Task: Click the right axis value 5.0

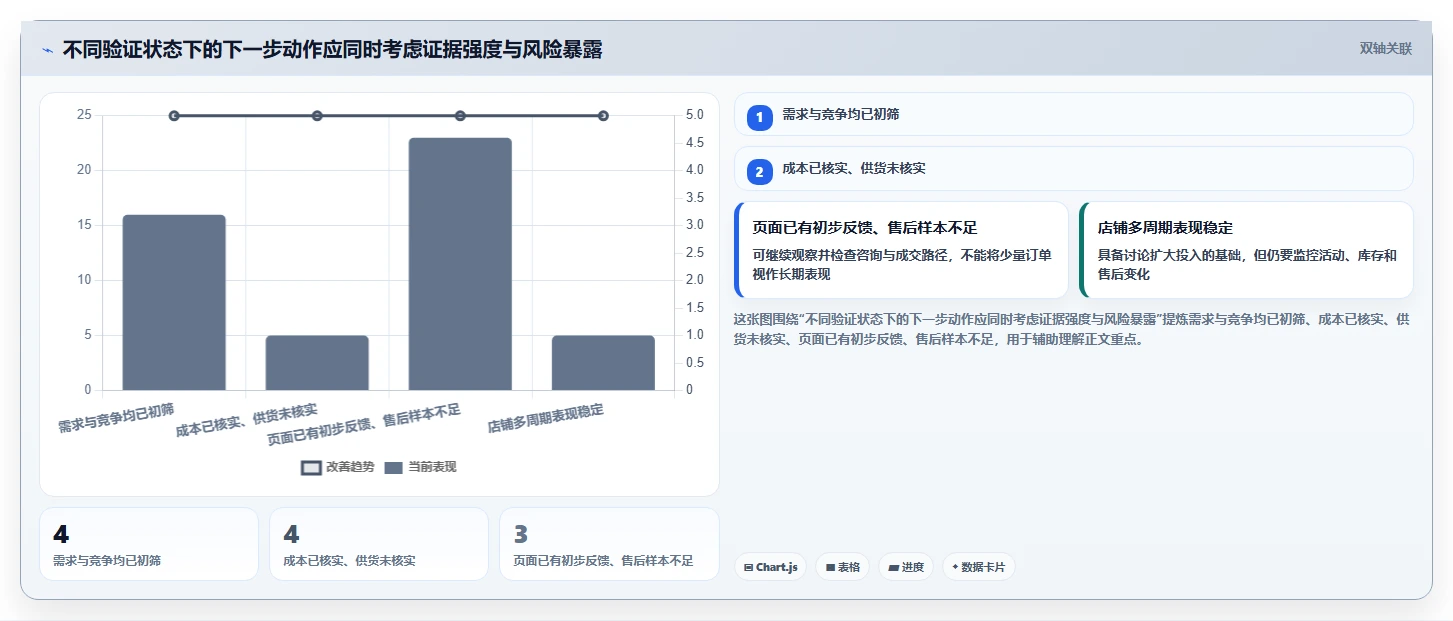Action: coord(693,115)
